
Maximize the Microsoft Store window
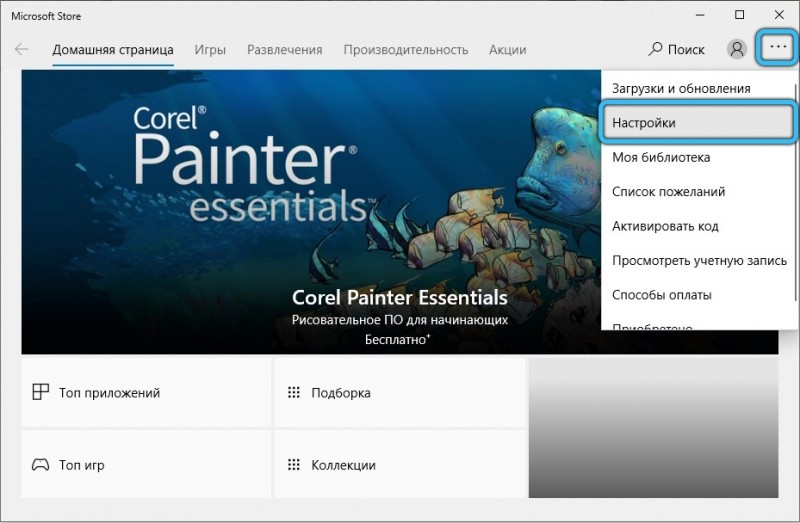(x=739, y=15)
